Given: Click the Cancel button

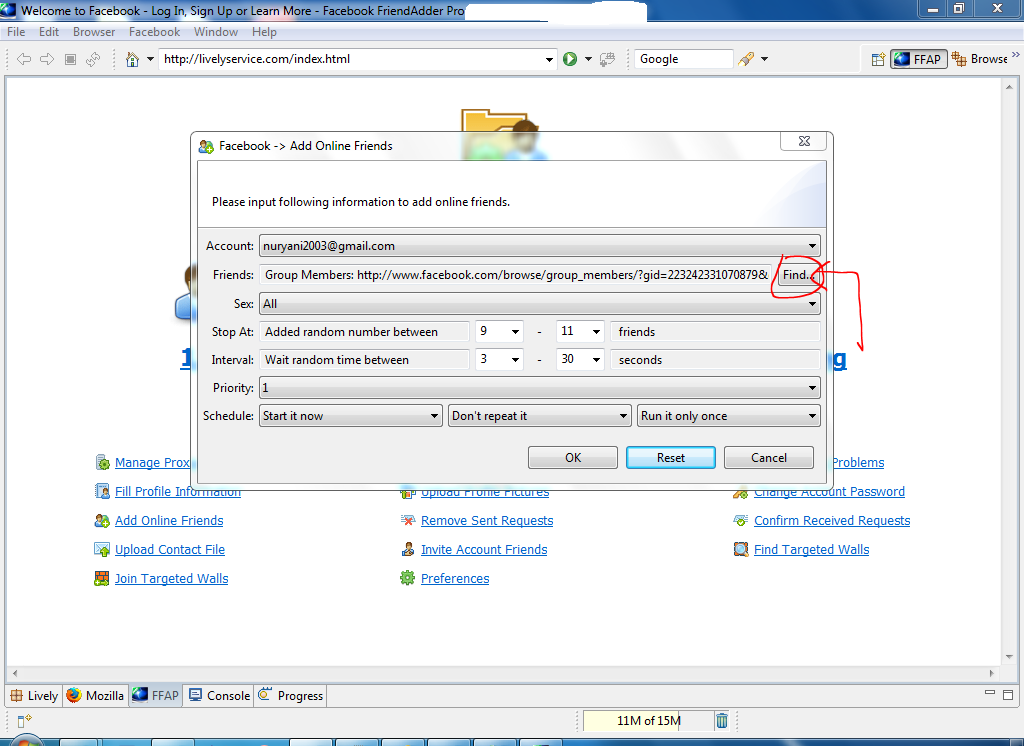Looking at the screenshot, I should click(769, 458).
